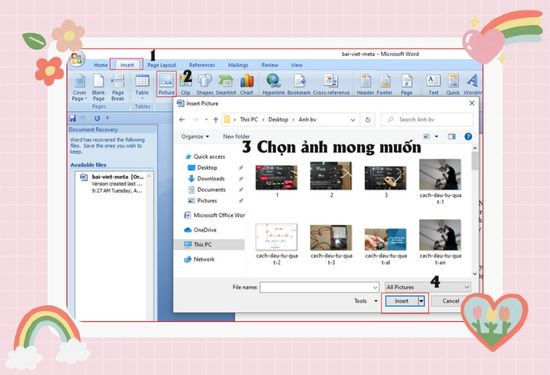This screenshot has height=375, width=550.
Task: Open the Office button menu
Action: [77, 58]
